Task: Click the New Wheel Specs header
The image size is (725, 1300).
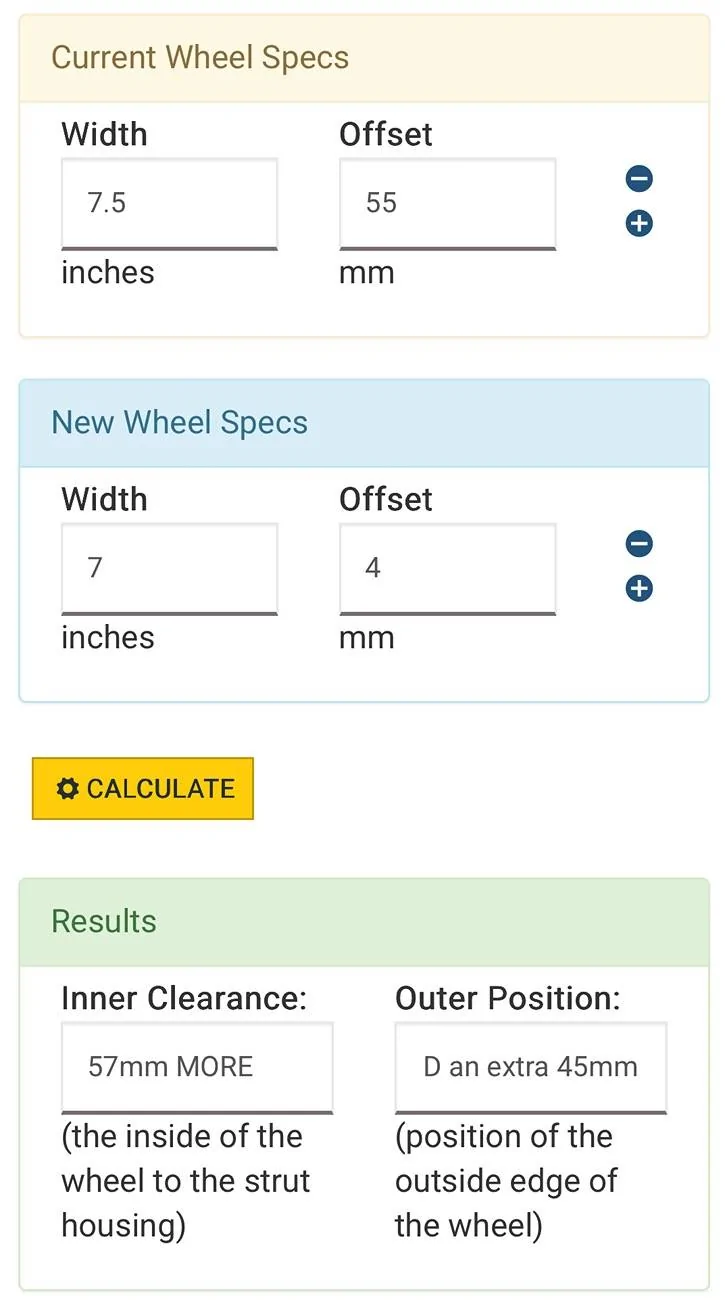Action: (x=179, y=422)
